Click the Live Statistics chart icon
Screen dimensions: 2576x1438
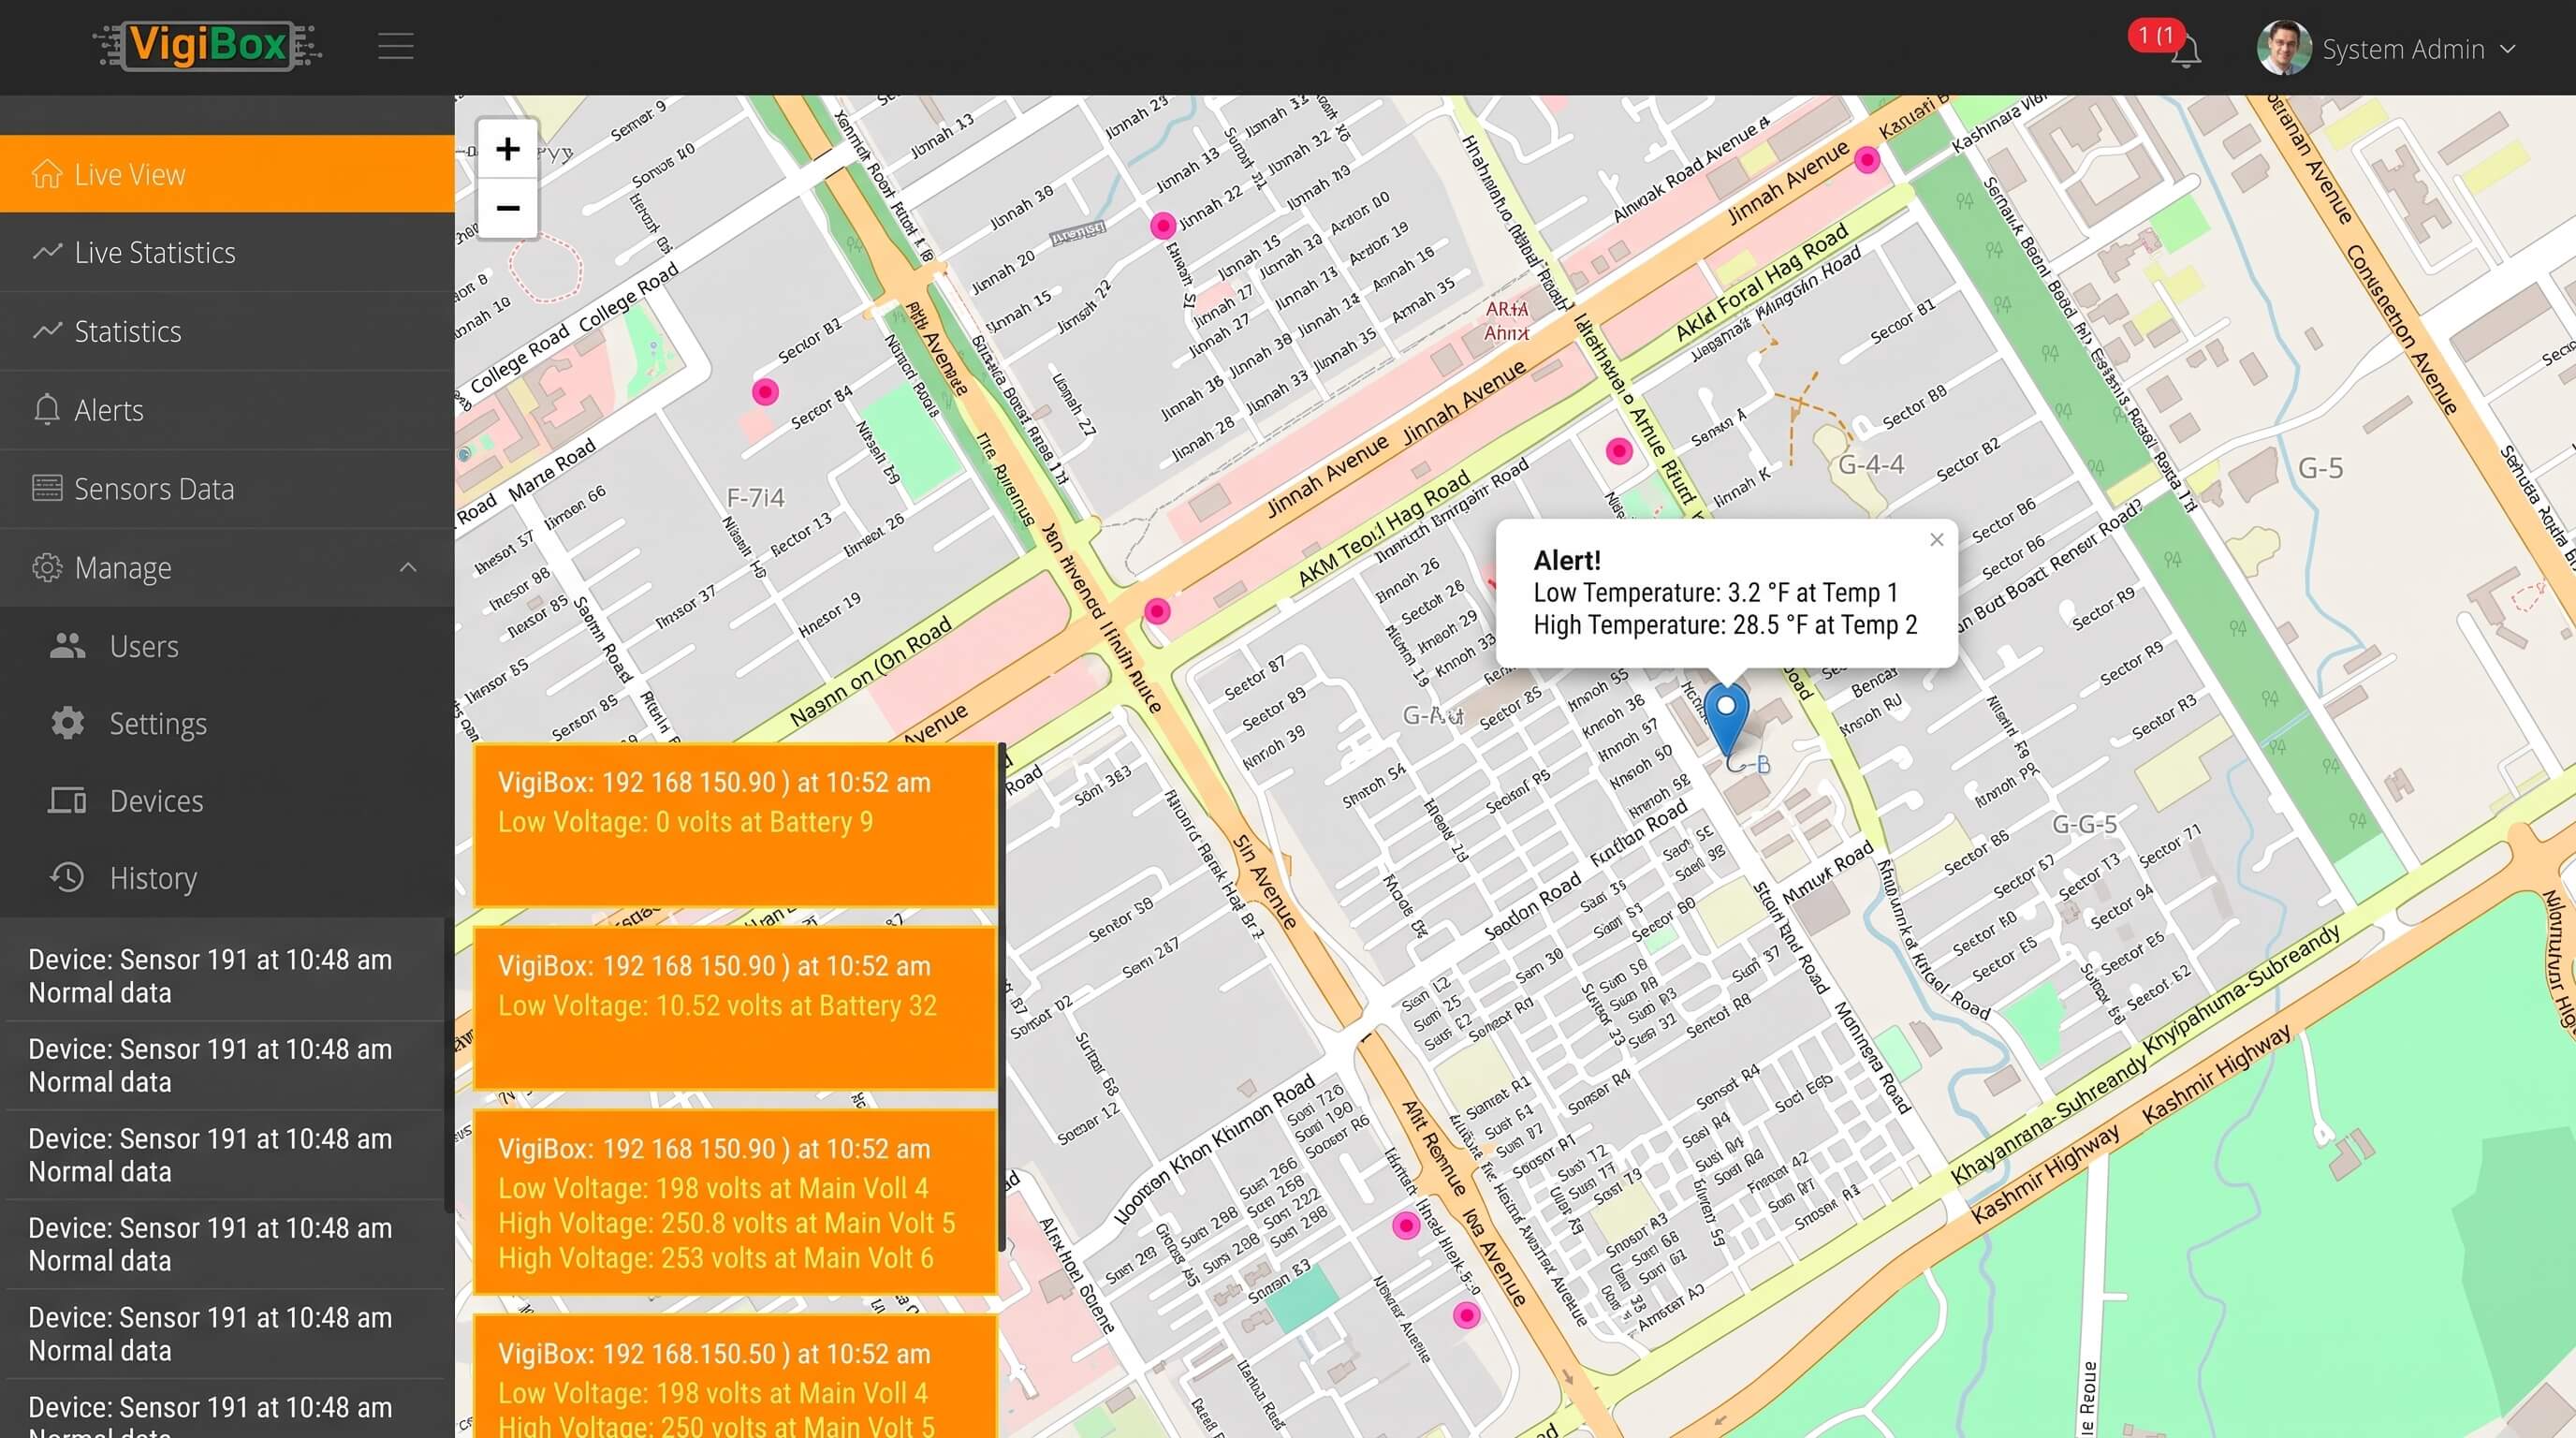tap(47, 252)
